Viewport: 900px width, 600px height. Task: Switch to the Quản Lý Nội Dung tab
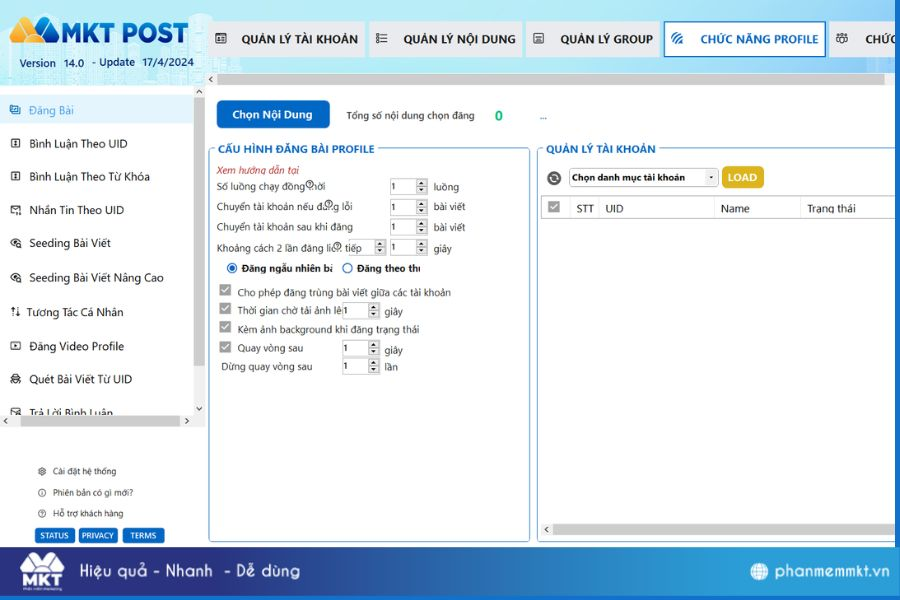(x=446, y=40)
